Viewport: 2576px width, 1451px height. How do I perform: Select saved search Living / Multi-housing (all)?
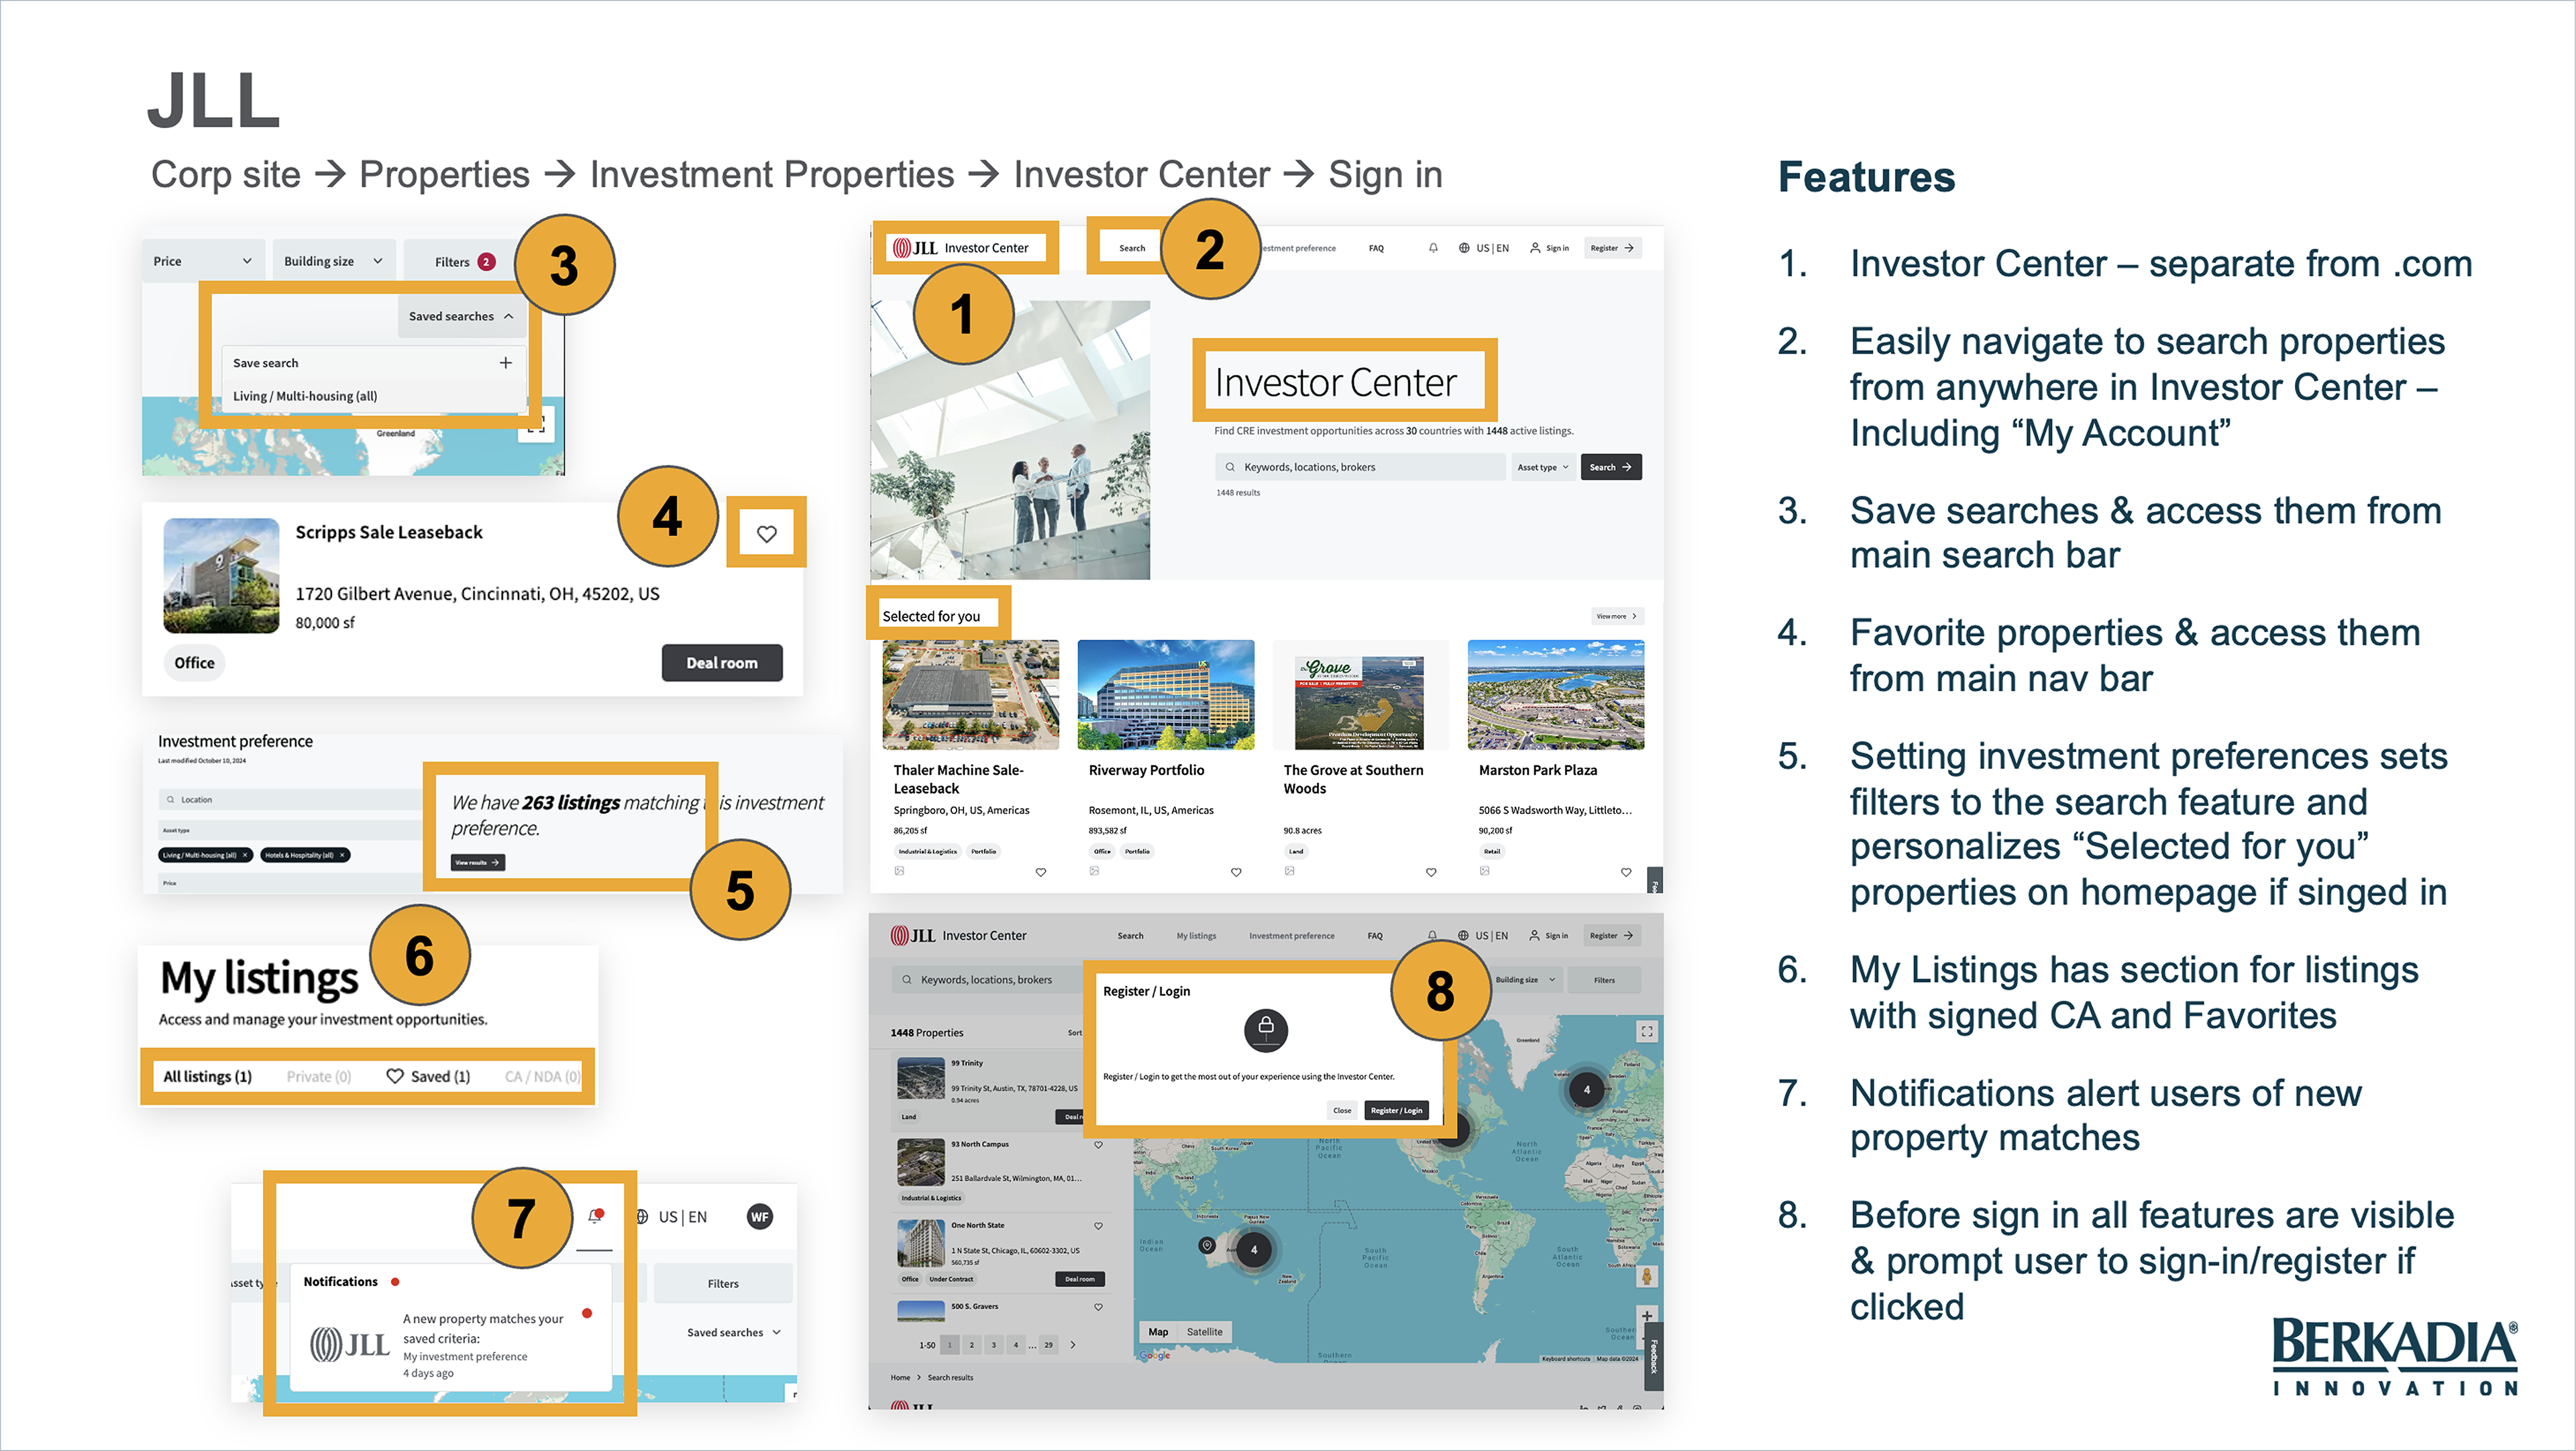tap(305, 396)
